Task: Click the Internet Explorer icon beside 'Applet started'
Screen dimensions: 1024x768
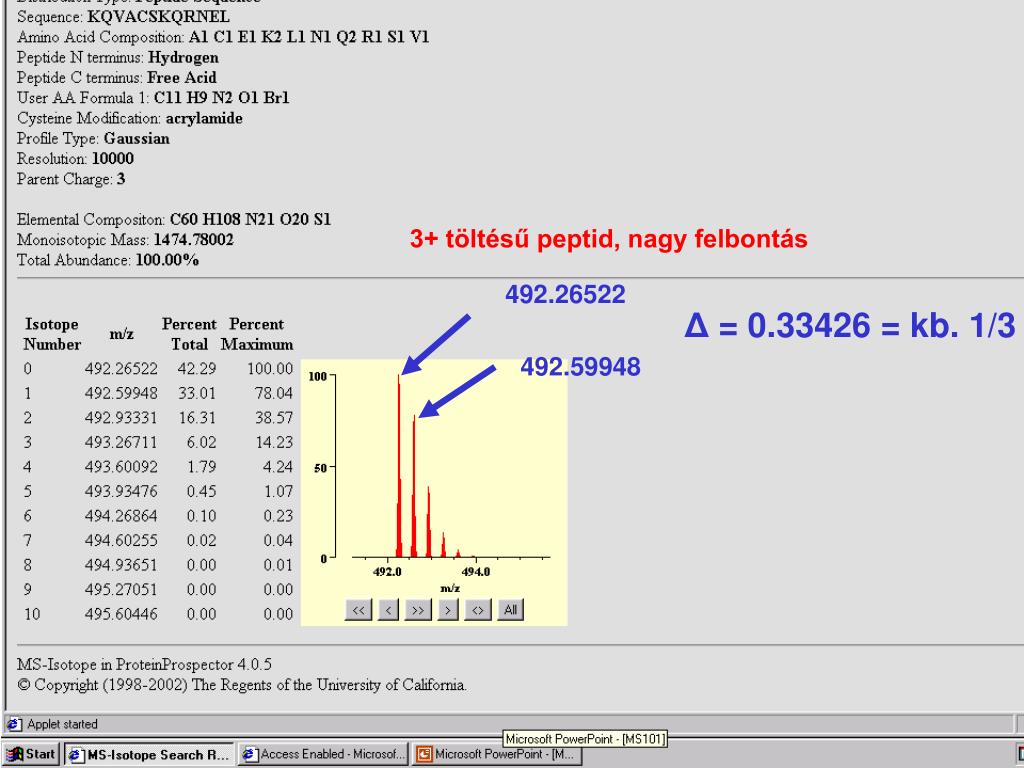Action: coord(15,724)
